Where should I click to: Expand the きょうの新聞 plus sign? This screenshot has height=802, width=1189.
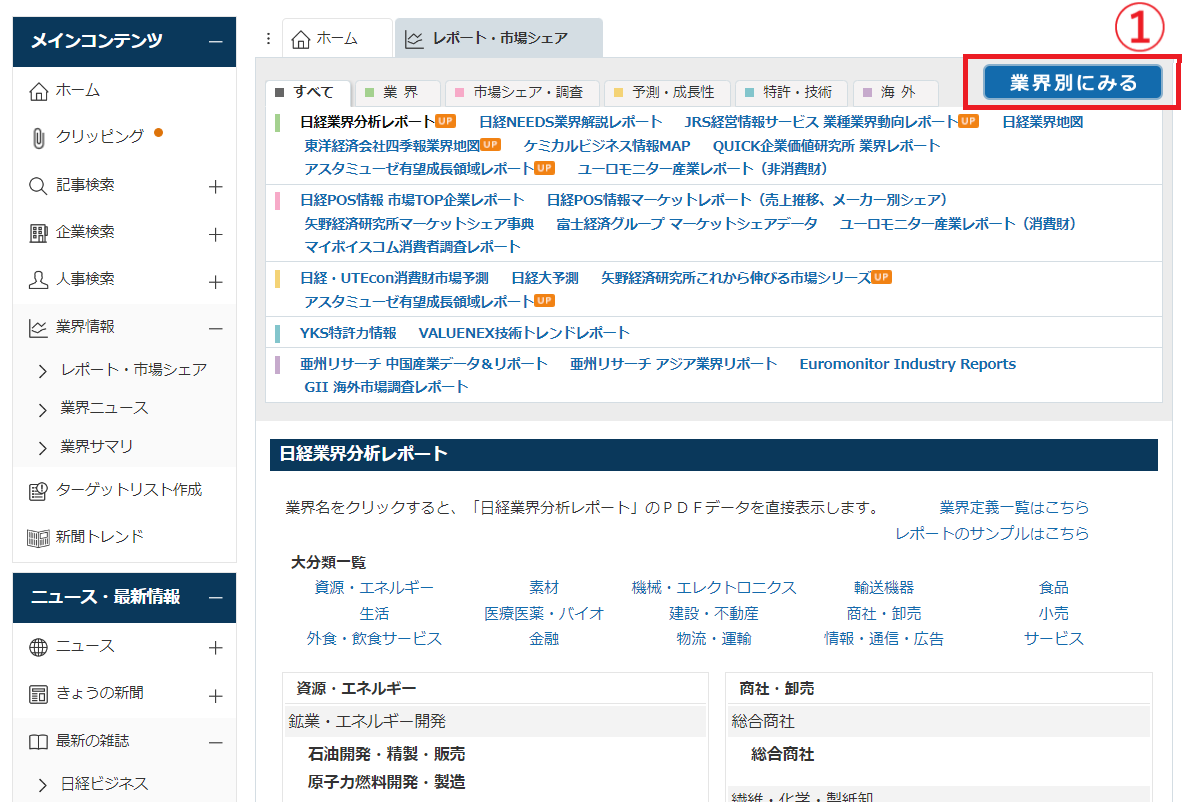[x=215, y=695]
